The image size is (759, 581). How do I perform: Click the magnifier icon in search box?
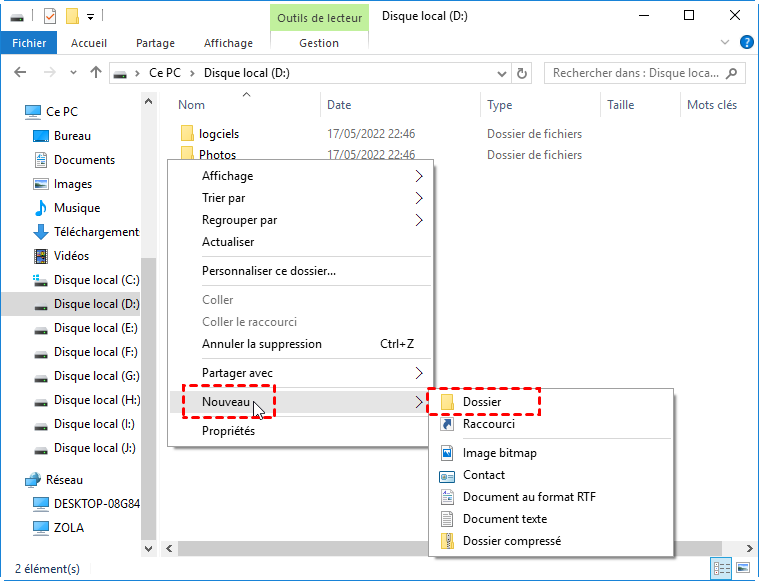pyautogui.click(x=733, y=73)
